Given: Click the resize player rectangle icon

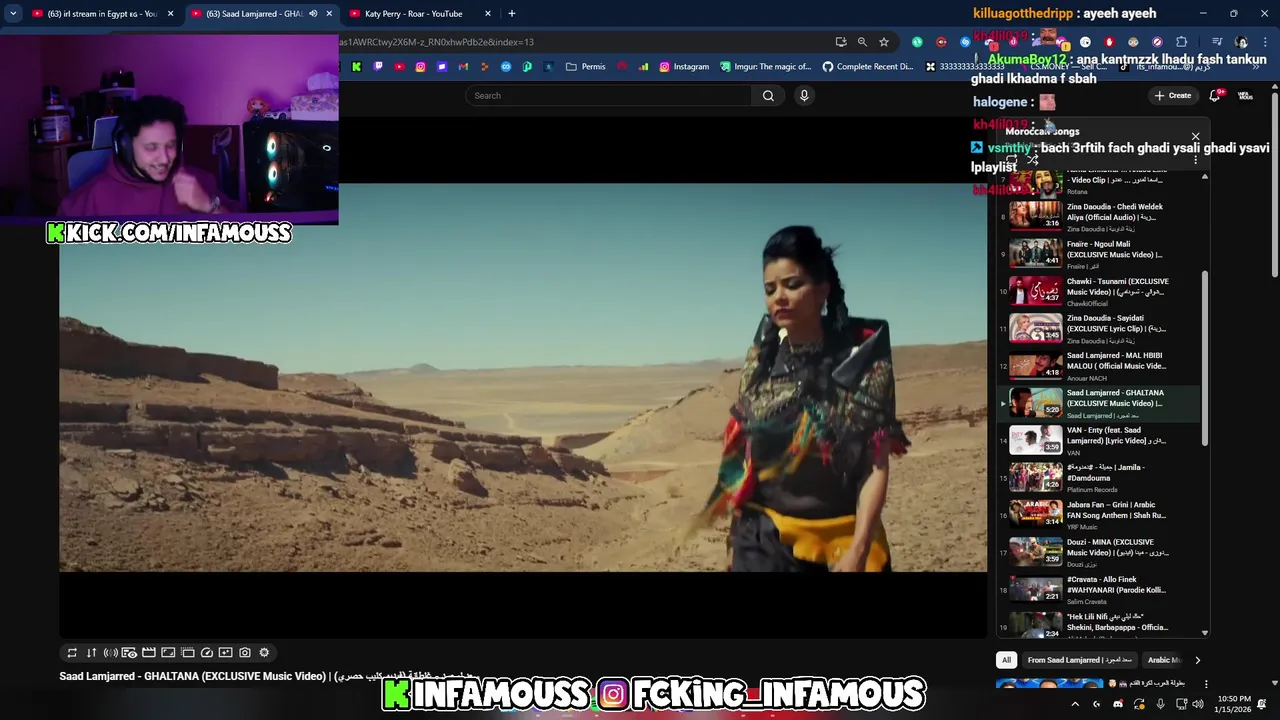Looking at the screenshot, I should click(x=168, y=653).
